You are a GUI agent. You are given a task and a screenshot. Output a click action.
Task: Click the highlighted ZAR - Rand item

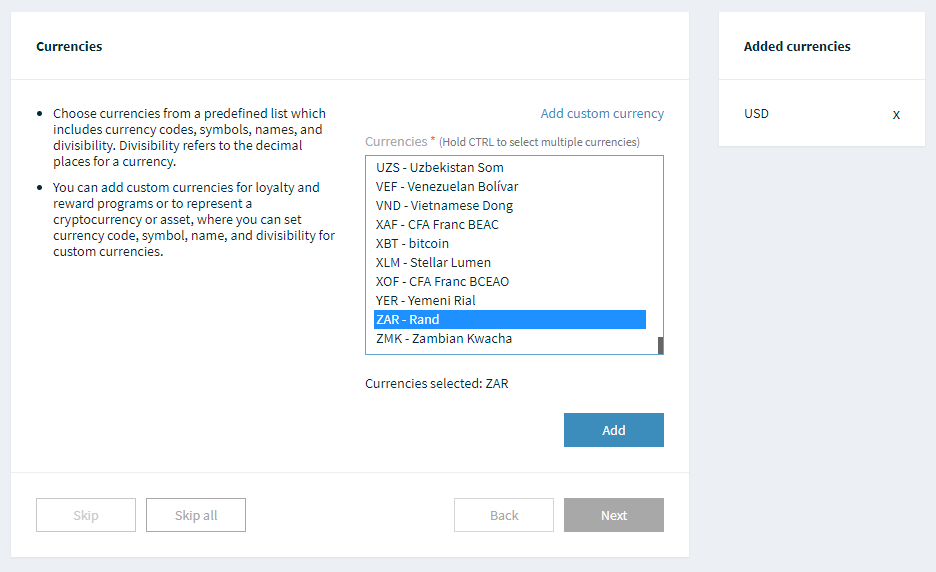pos(509,320)
